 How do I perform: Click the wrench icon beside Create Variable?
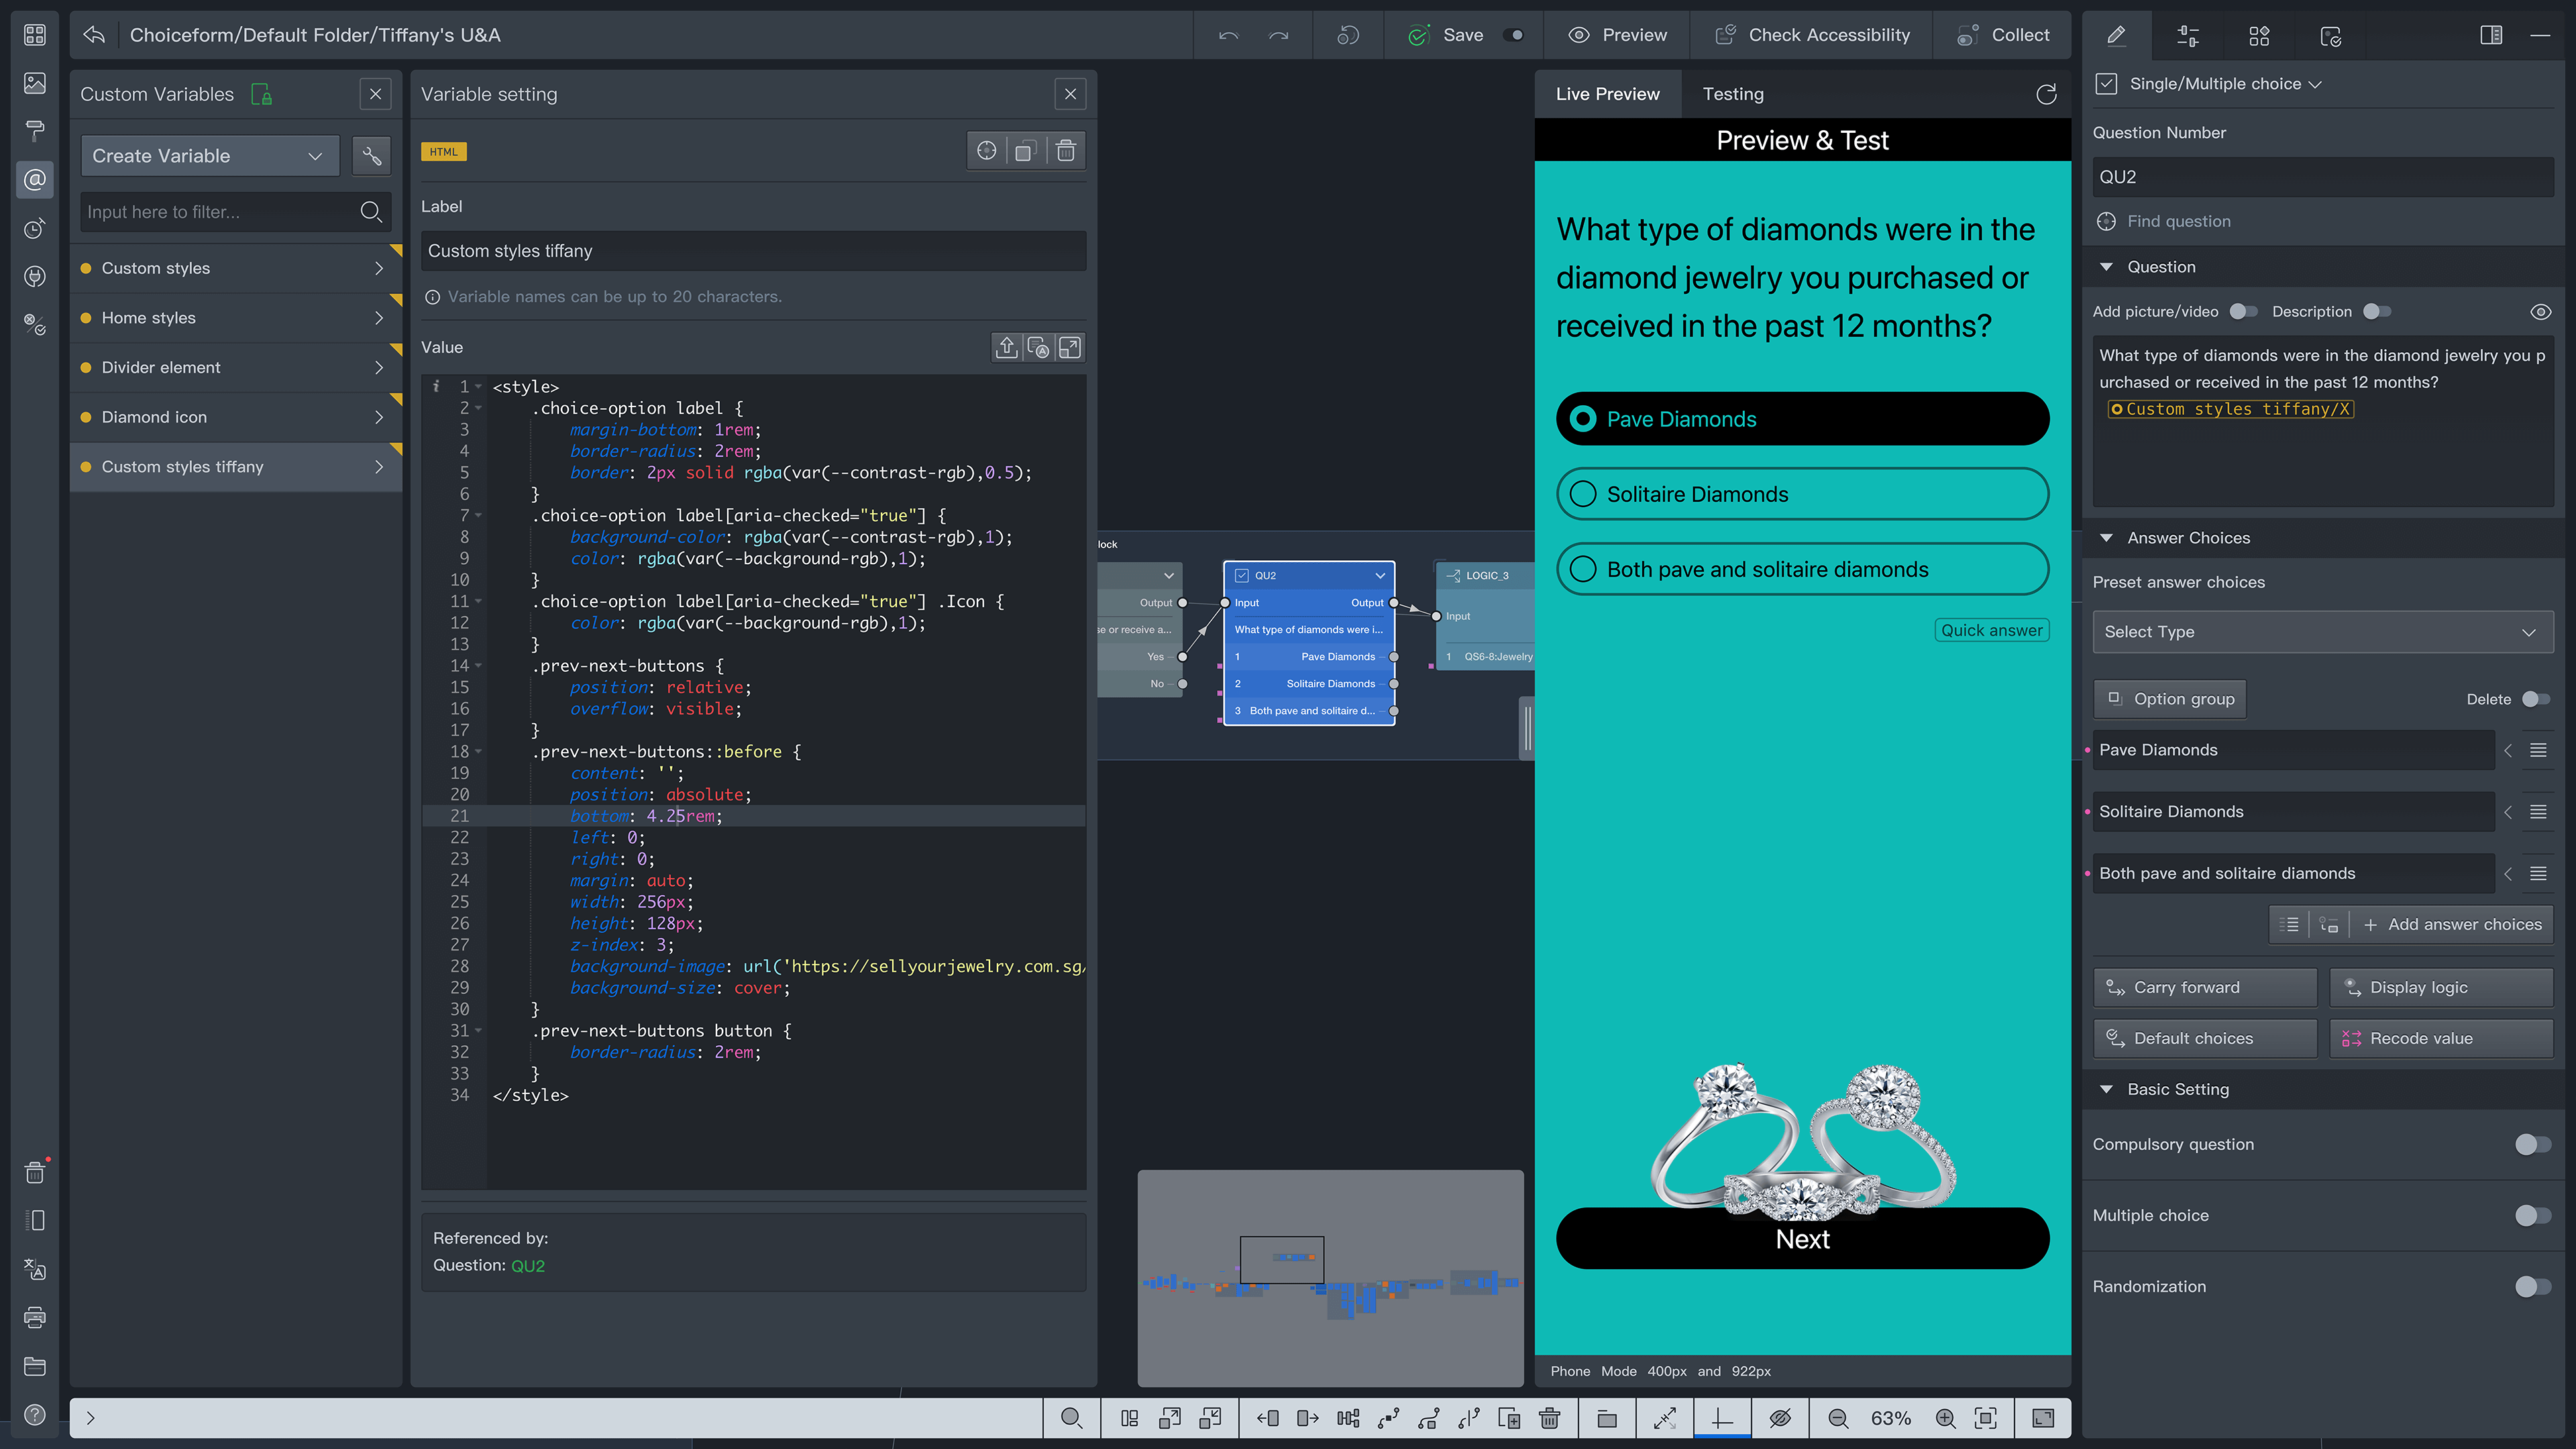(x=371, y=156)
